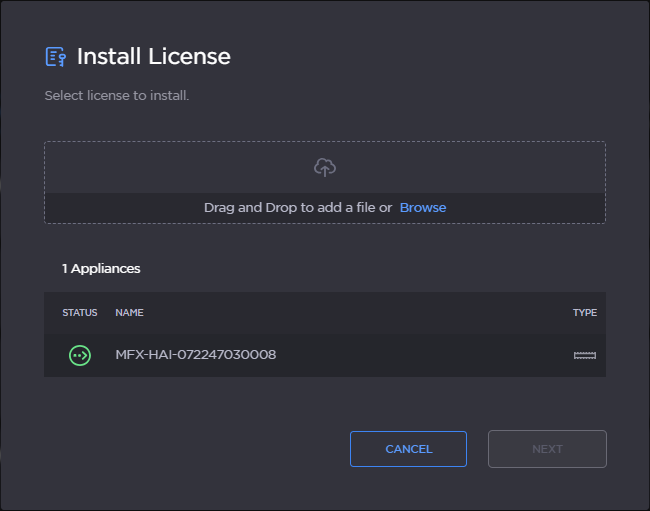The image size is (650, 511).
Task: Select the MFX-HAI-072247030008 appliance name
Action: click(196, 355)
